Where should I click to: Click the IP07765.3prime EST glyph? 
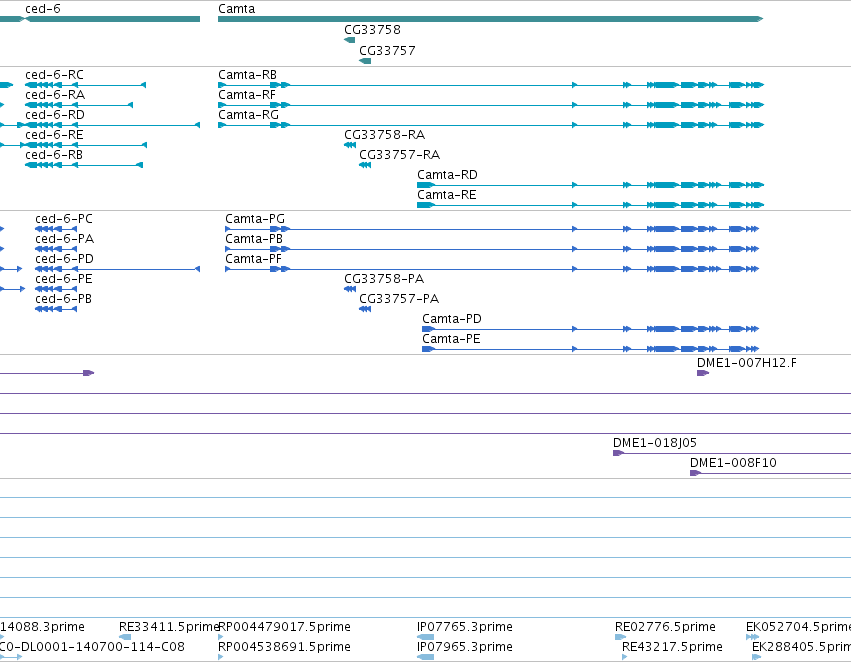[426, 637]
